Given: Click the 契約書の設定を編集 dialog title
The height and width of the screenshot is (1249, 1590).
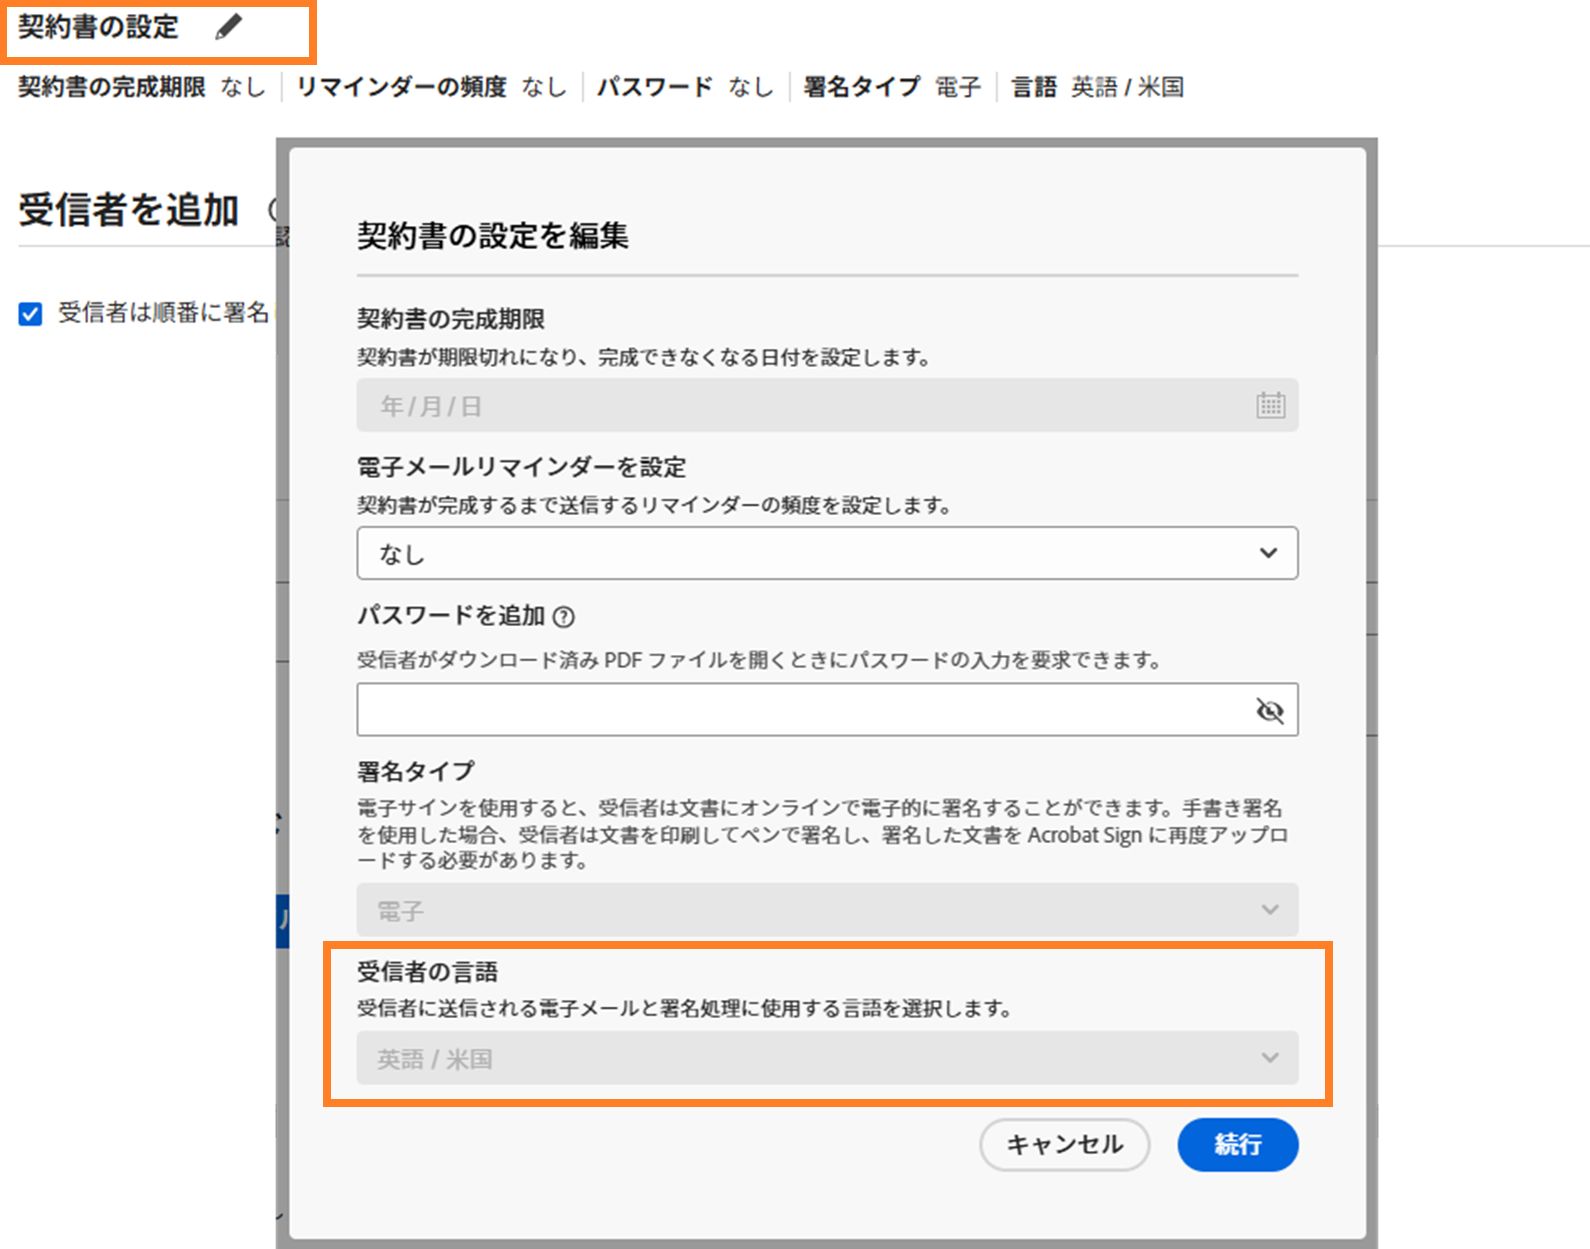Looking at the screenshot, I should pyautogui.click(x=493, y=236).
